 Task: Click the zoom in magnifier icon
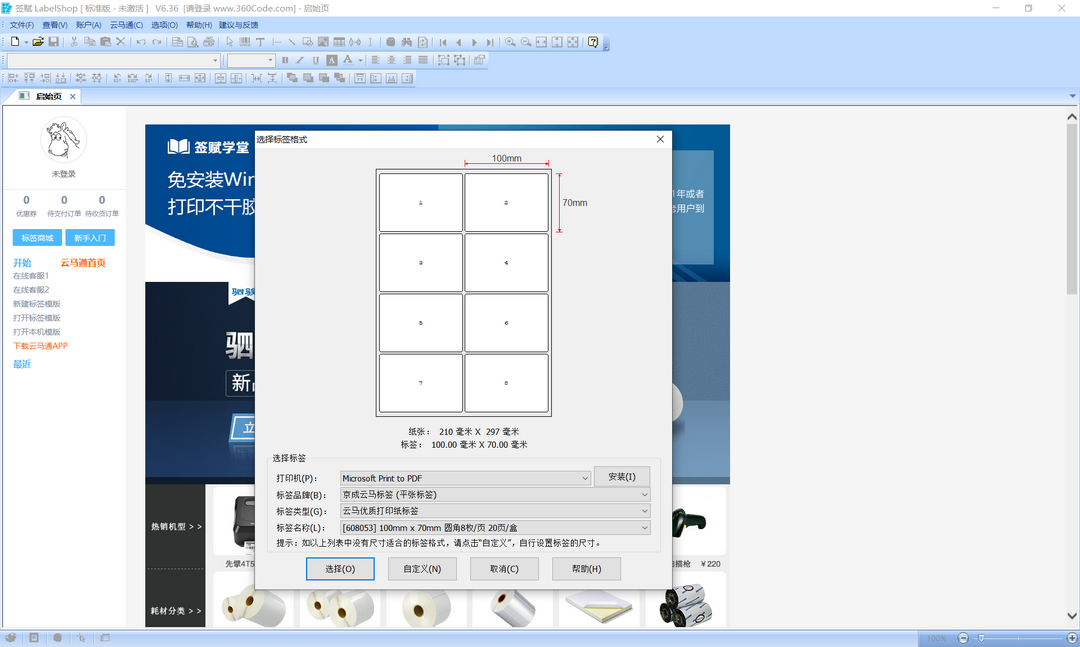tap(510, 42)
